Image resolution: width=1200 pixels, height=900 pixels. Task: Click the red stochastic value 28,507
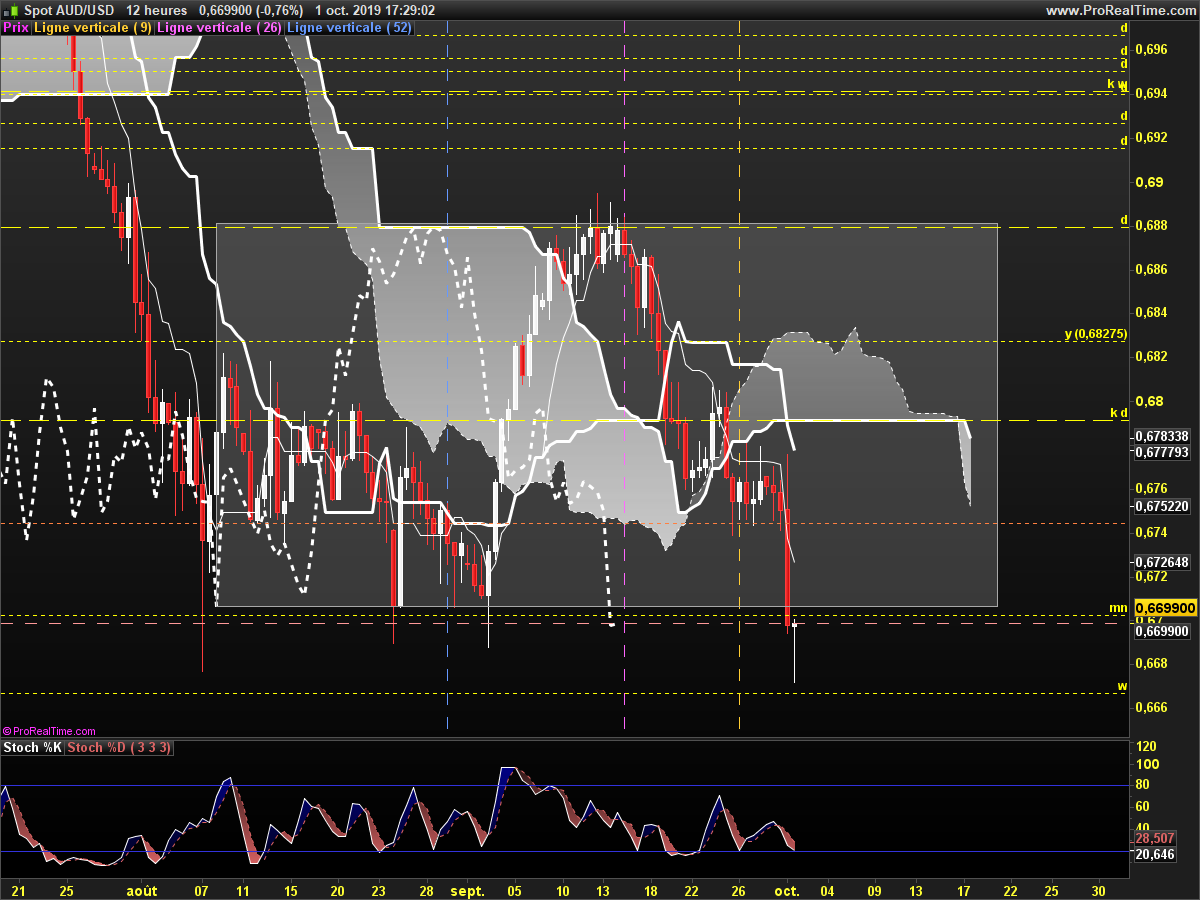click(1155, 838)
